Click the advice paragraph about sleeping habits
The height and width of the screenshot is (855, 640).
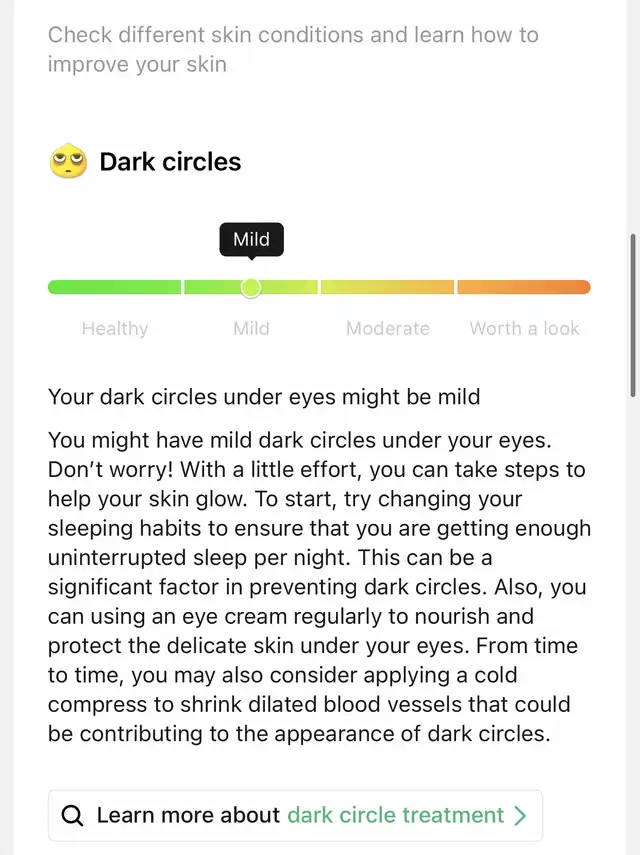319,587
